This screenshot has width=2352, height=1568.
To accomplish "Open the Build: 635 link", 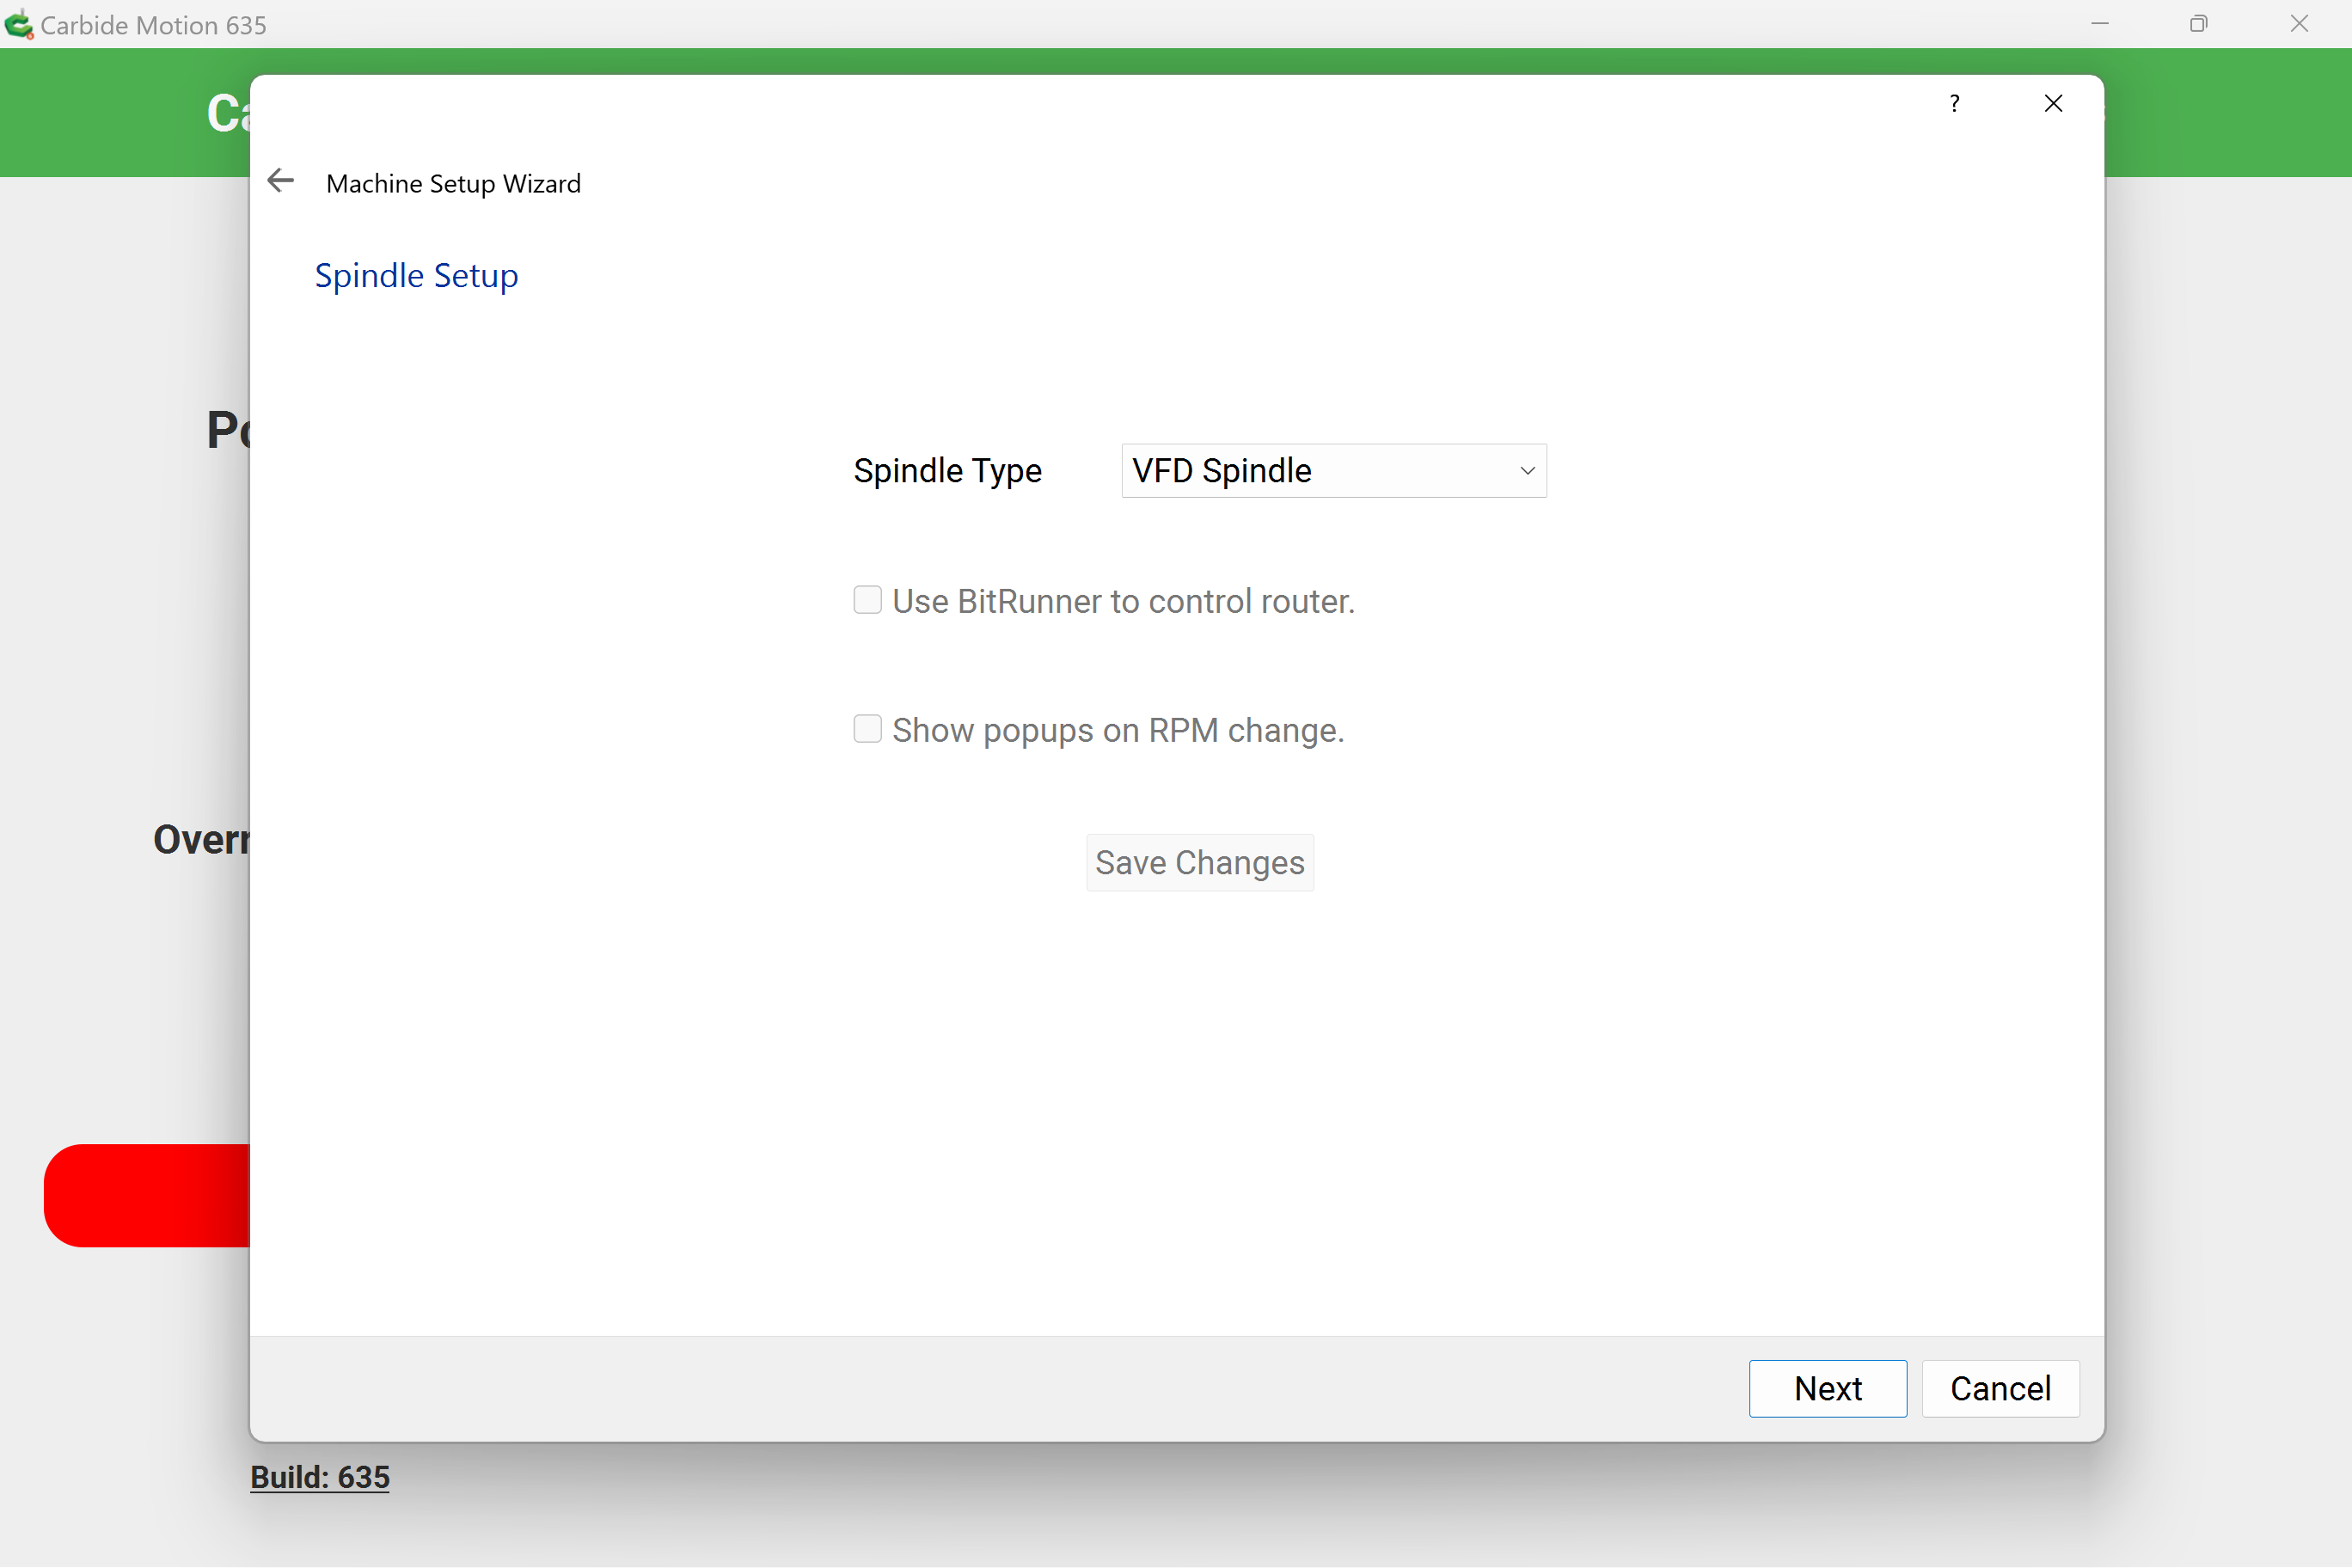I will point(320,1477).
